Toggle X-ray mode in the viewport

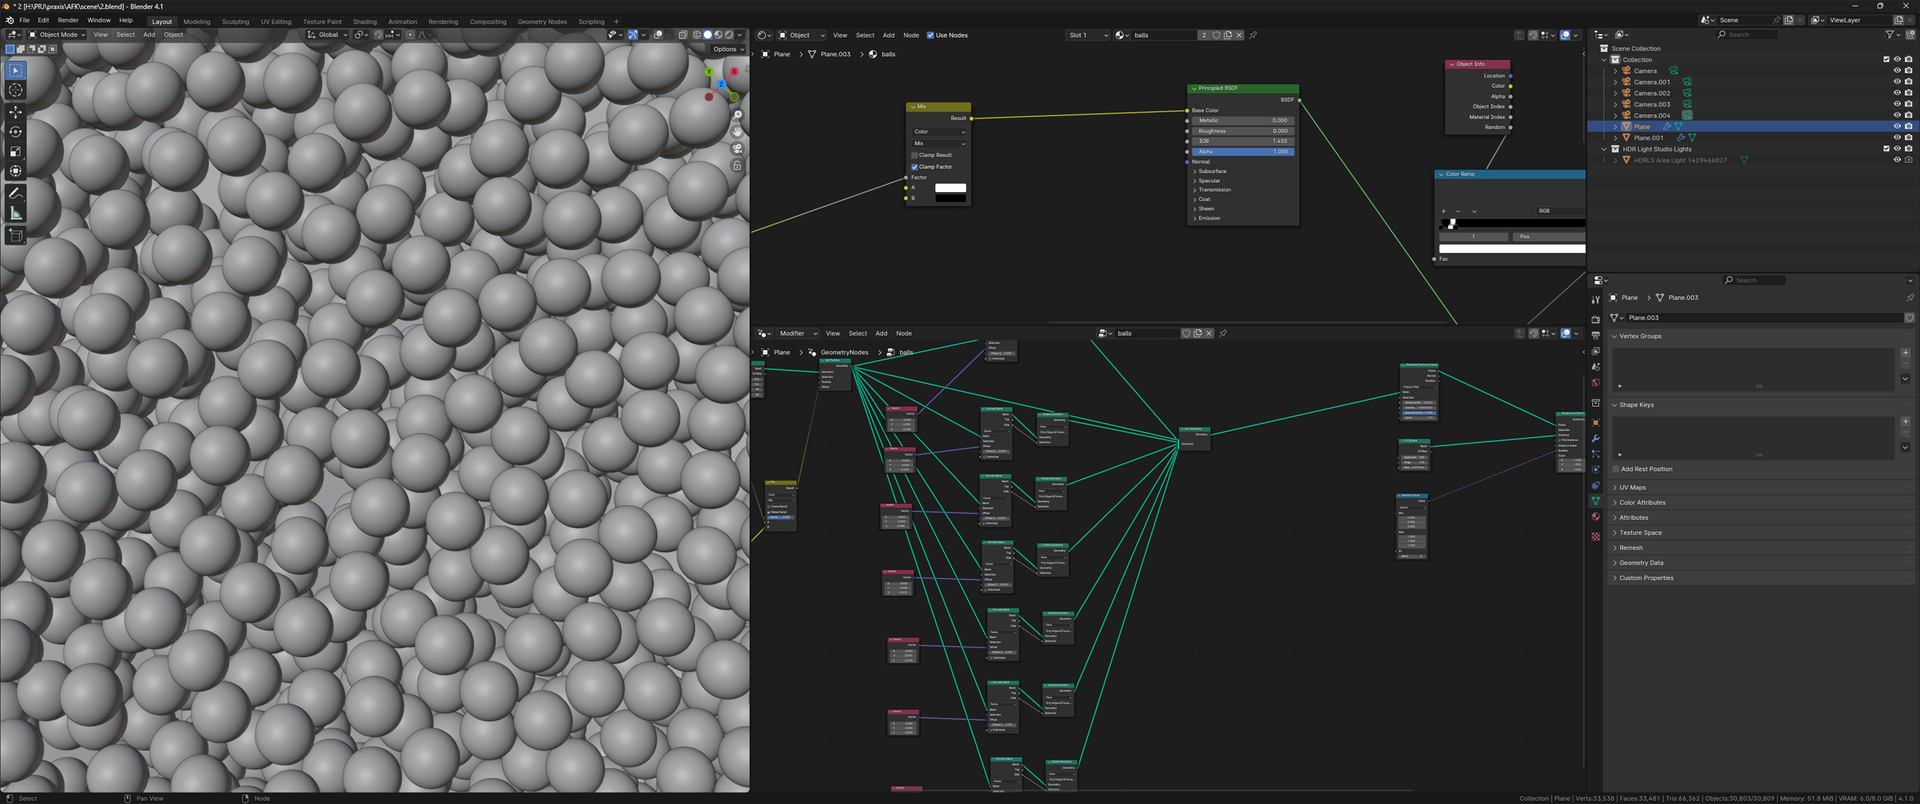pyautogui.click(x=683, y=35)
